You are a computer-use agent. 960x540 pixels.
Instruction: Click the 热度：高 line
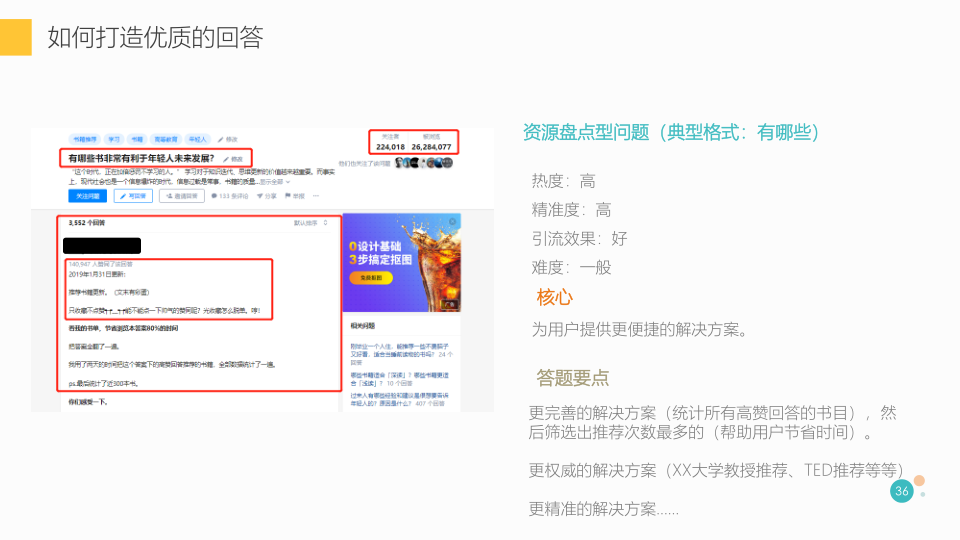pyautogui.click(x=563, y=181)
